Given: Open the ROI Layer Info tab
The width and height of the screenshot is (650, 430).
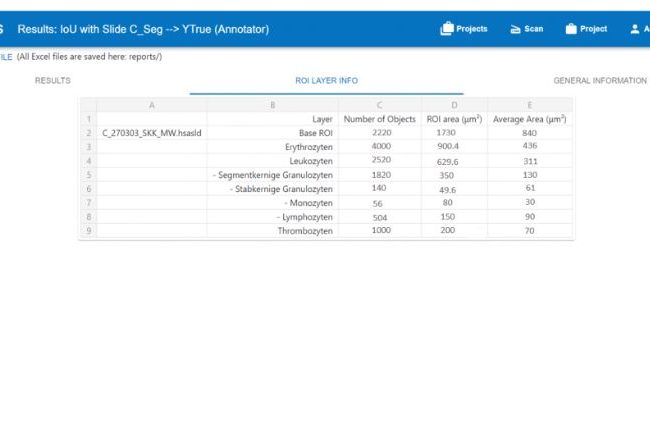Looking at the screenshot, I should coord(326,80).
